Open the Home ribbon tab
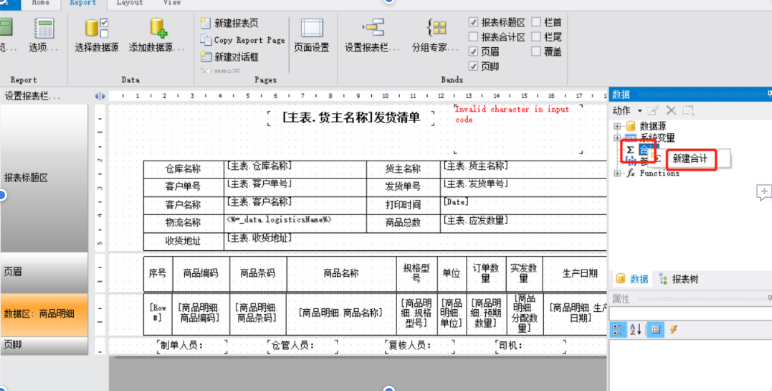This screenshot has width=772, height=391. coord(40,3)
